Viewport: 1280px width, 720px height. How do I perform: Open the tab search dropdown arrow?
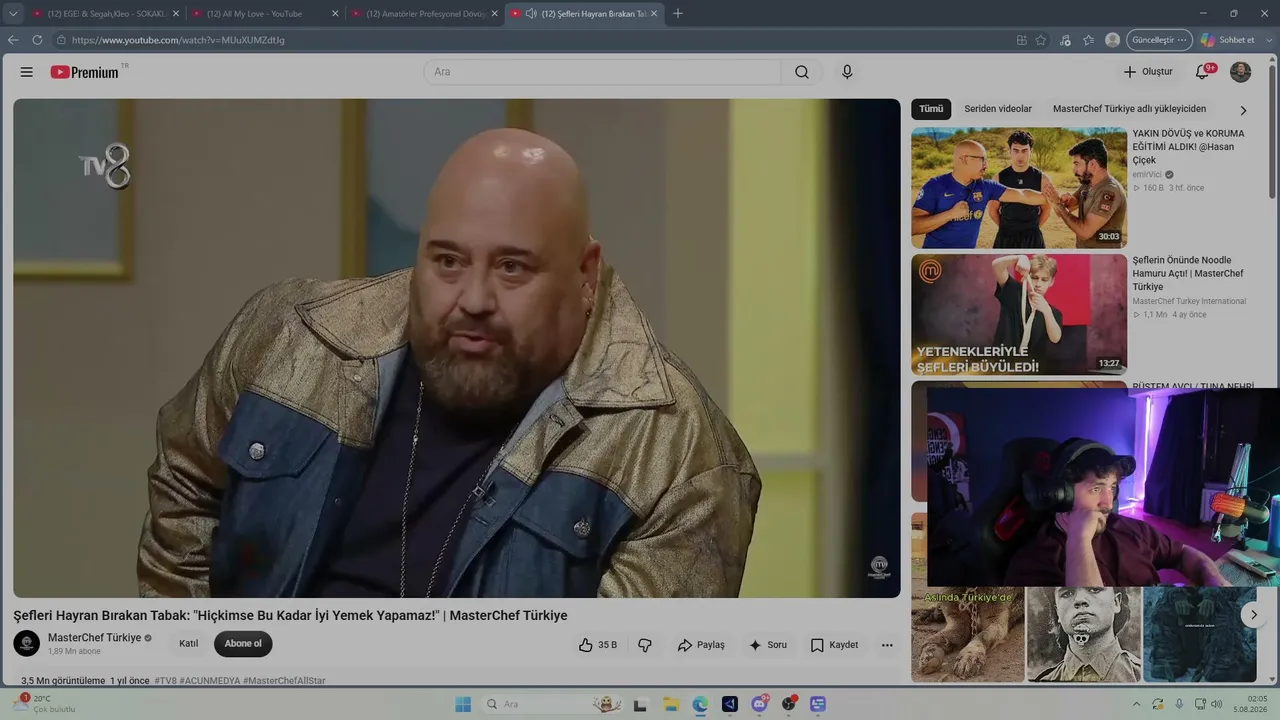[x=13, y=14]
